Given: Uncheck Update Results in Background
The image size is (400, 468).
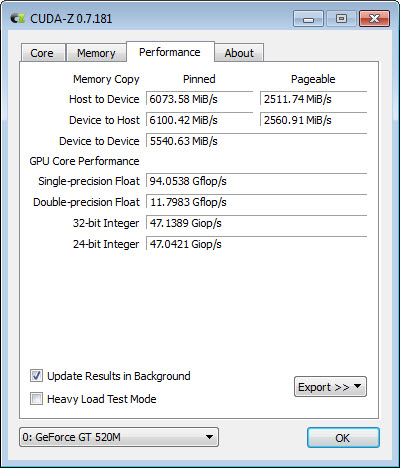Looking at the screenshot, I should (36, 376).
